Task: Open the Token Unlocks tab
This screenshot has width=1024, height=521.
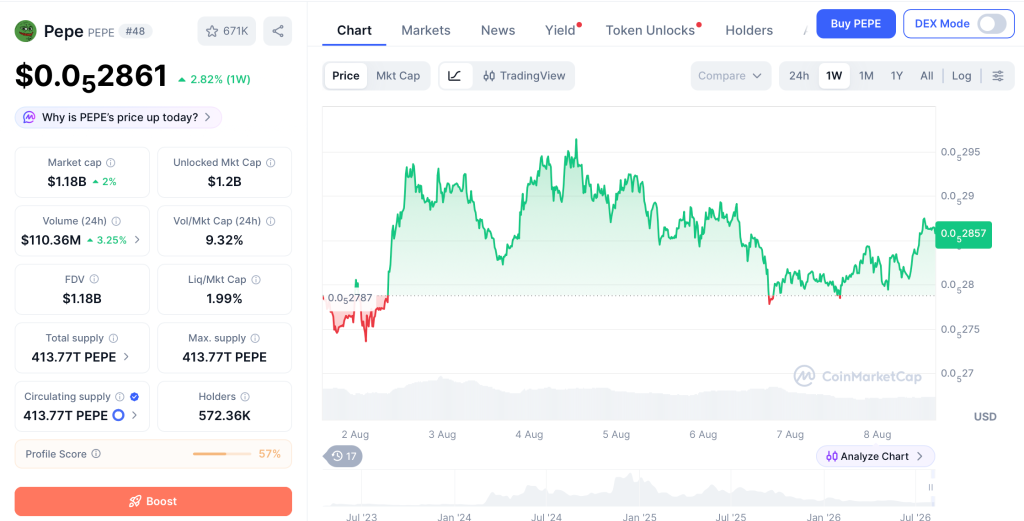Action: [x=650, y=30]
